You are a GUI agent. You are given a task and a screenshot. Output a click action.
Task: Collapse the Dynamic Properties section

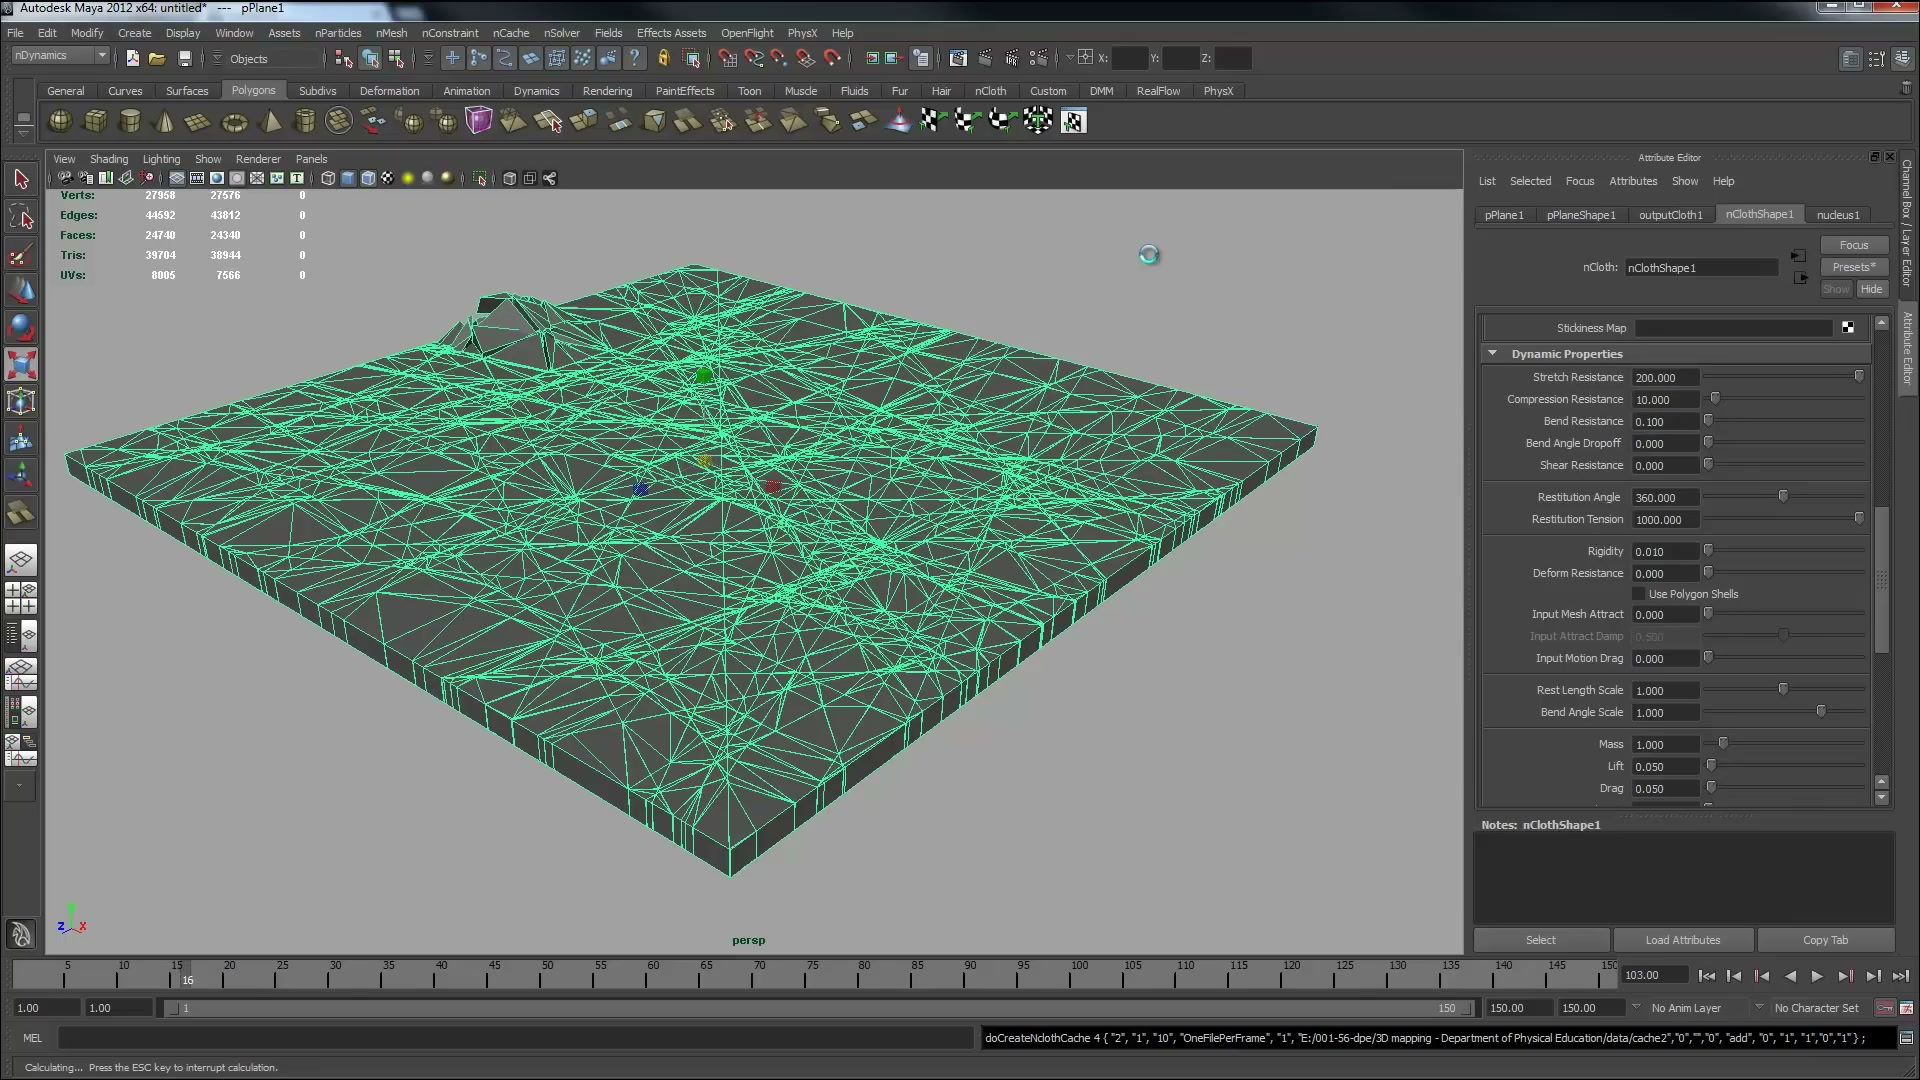[1493, 354]
